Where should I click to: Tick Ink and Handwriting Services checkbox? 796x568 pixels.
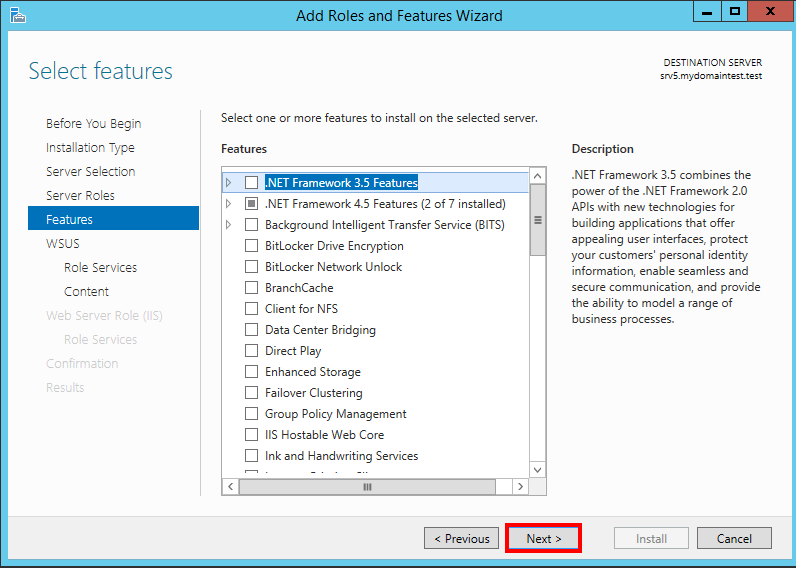coord(251,455)
